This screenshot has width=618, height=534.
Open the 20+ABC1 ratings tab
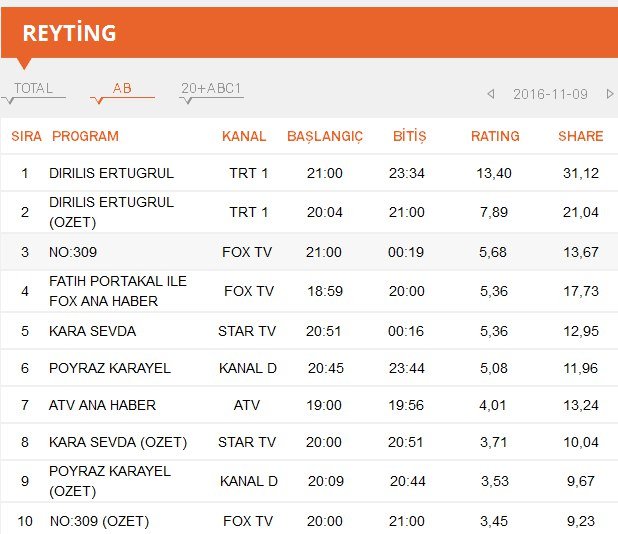[211, 88]
